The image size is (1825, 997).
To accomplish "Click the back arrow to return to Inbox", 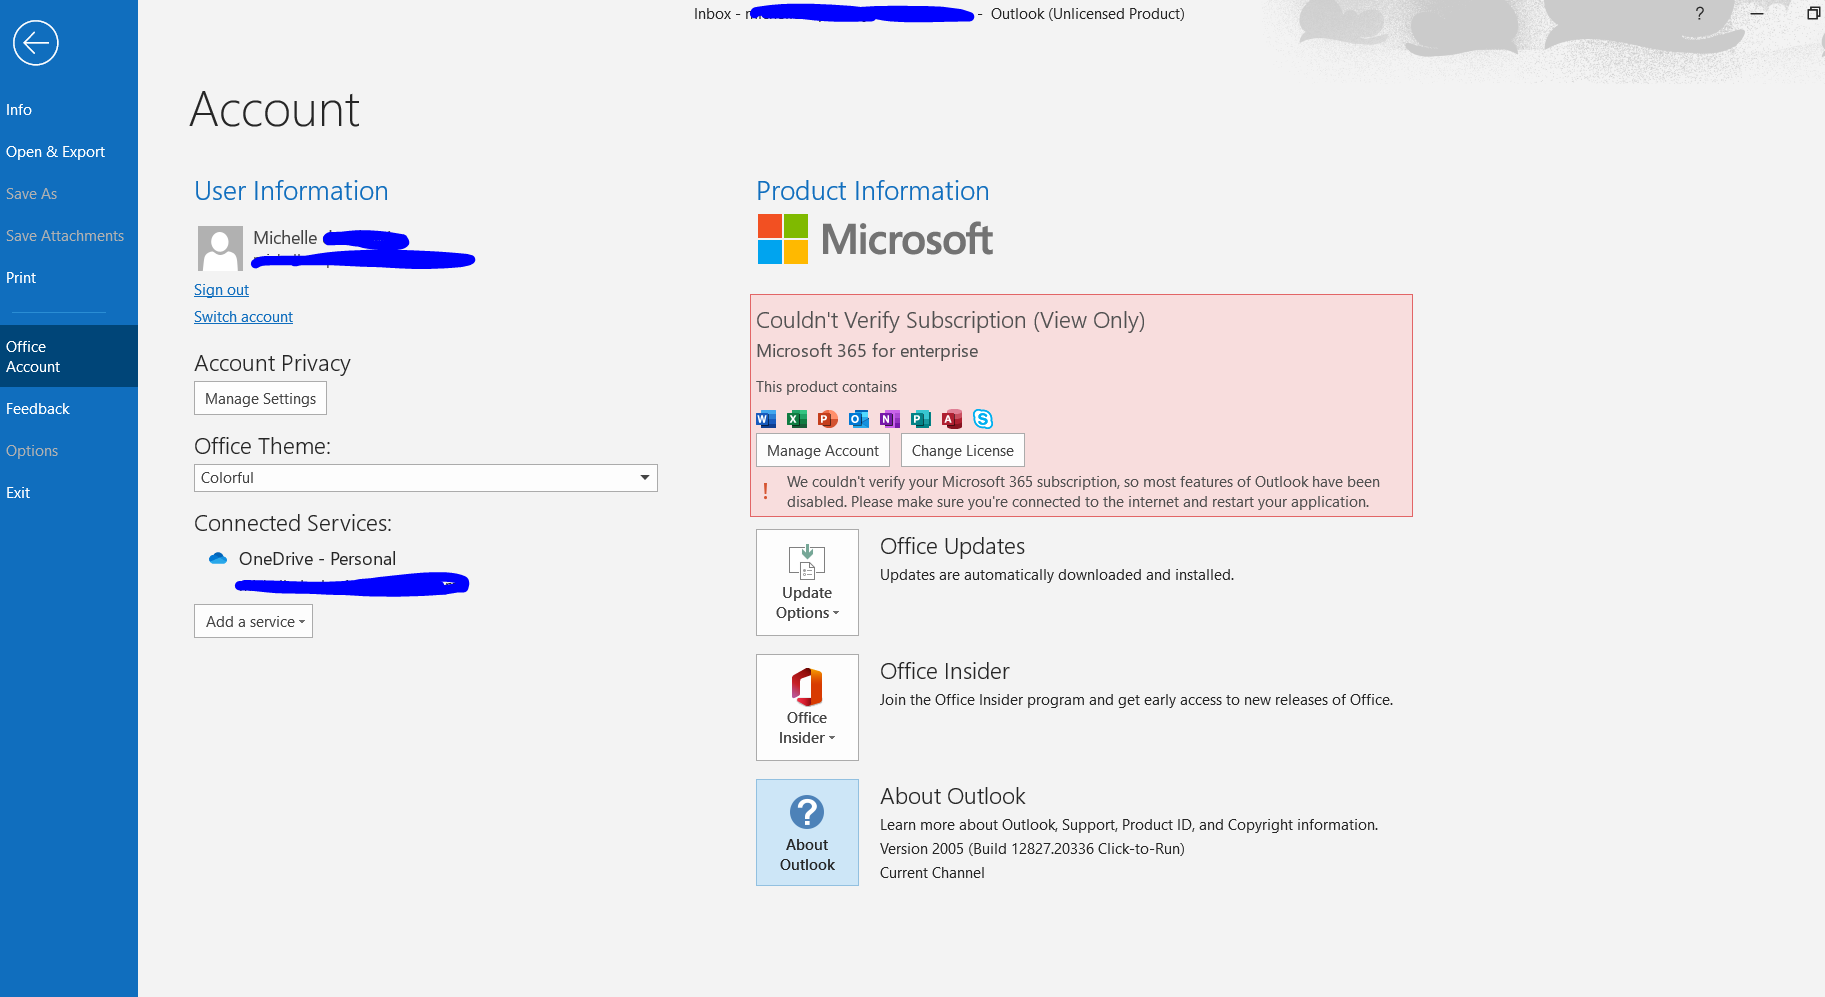I will 36,43.
